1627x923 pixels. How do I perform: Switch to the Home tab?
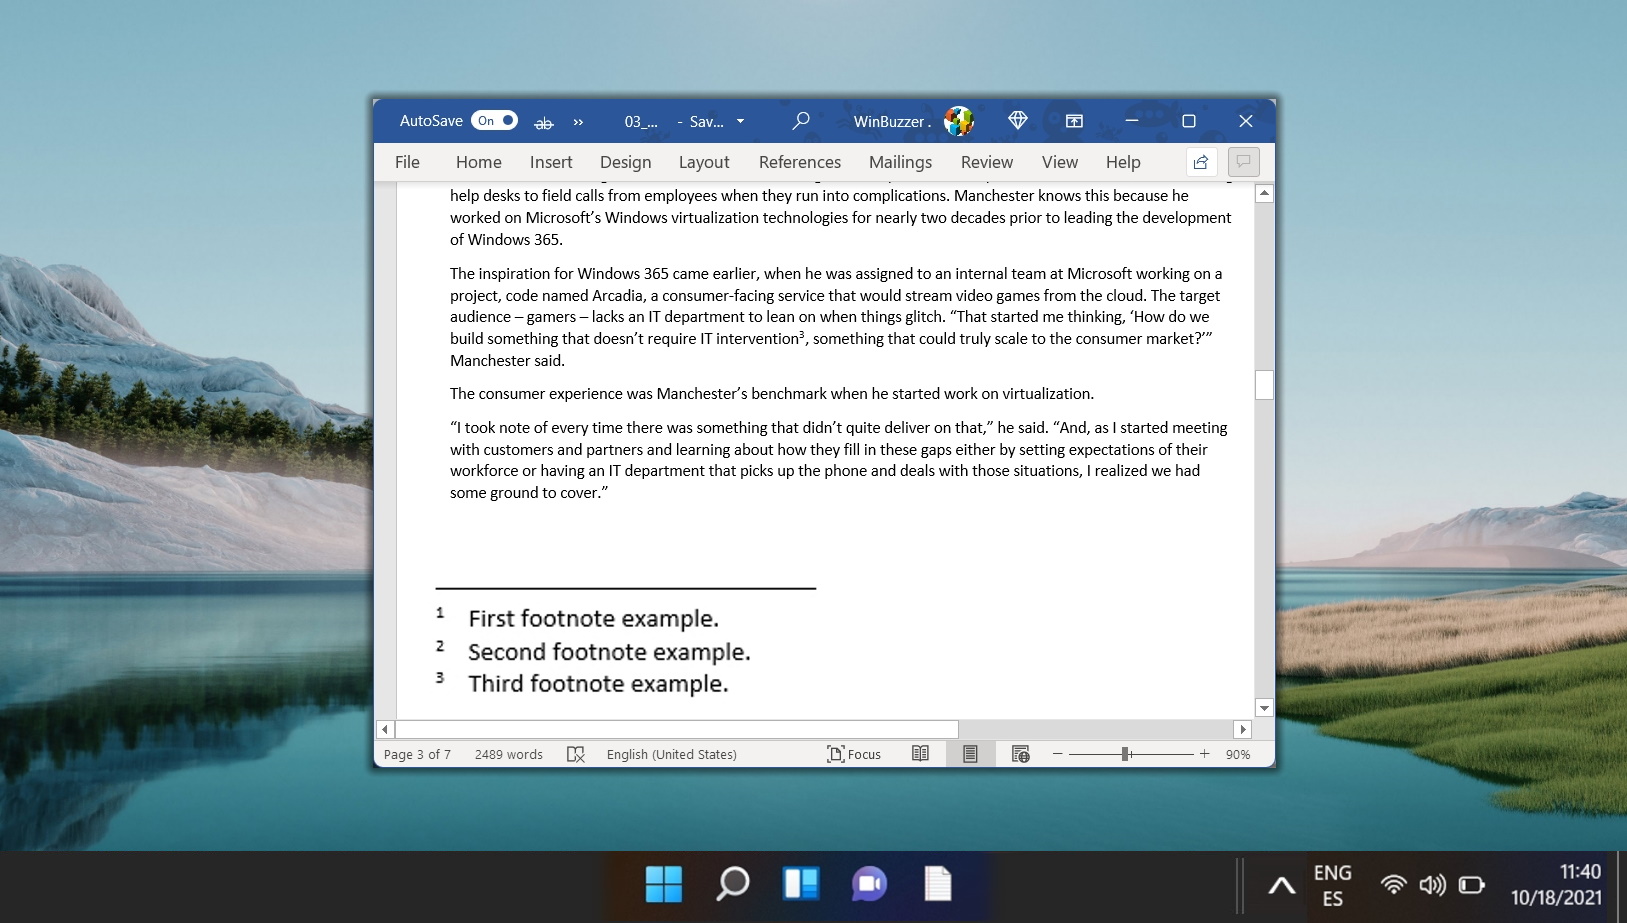pyautogui.click(x=479, y=162)
